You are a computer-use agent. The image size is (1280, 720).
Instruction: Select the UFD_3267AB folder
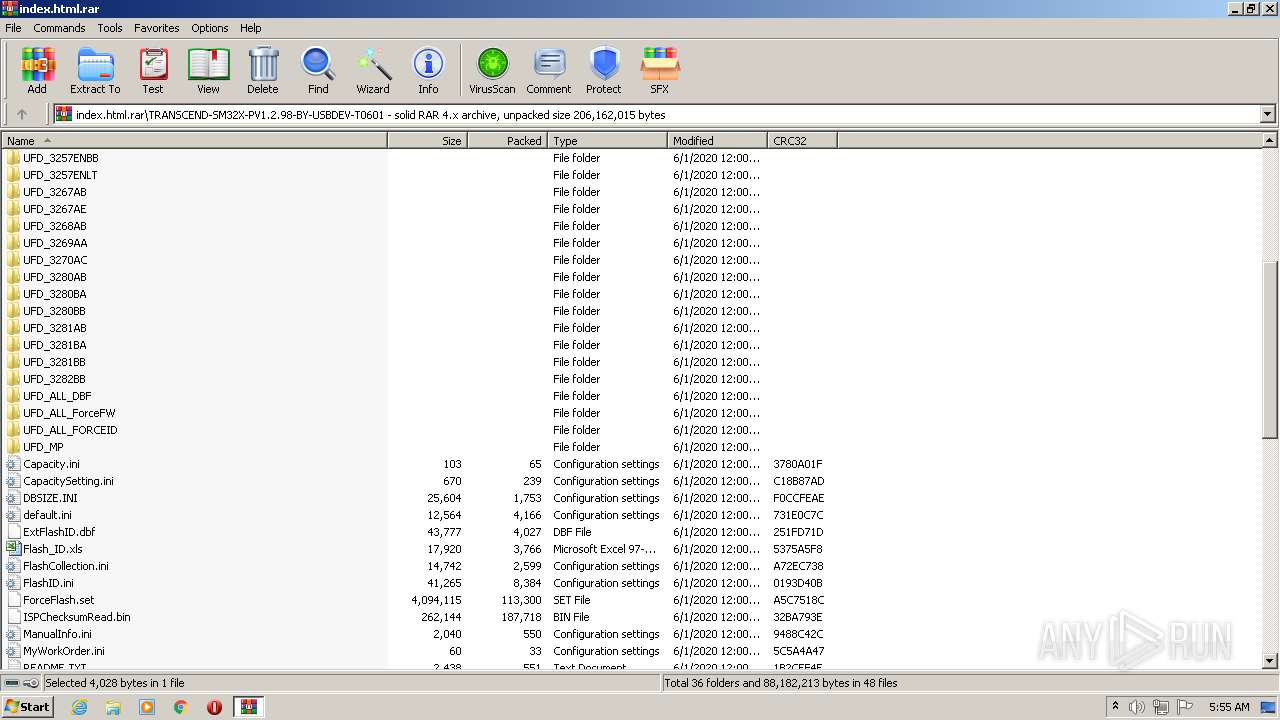coord(55,192)
